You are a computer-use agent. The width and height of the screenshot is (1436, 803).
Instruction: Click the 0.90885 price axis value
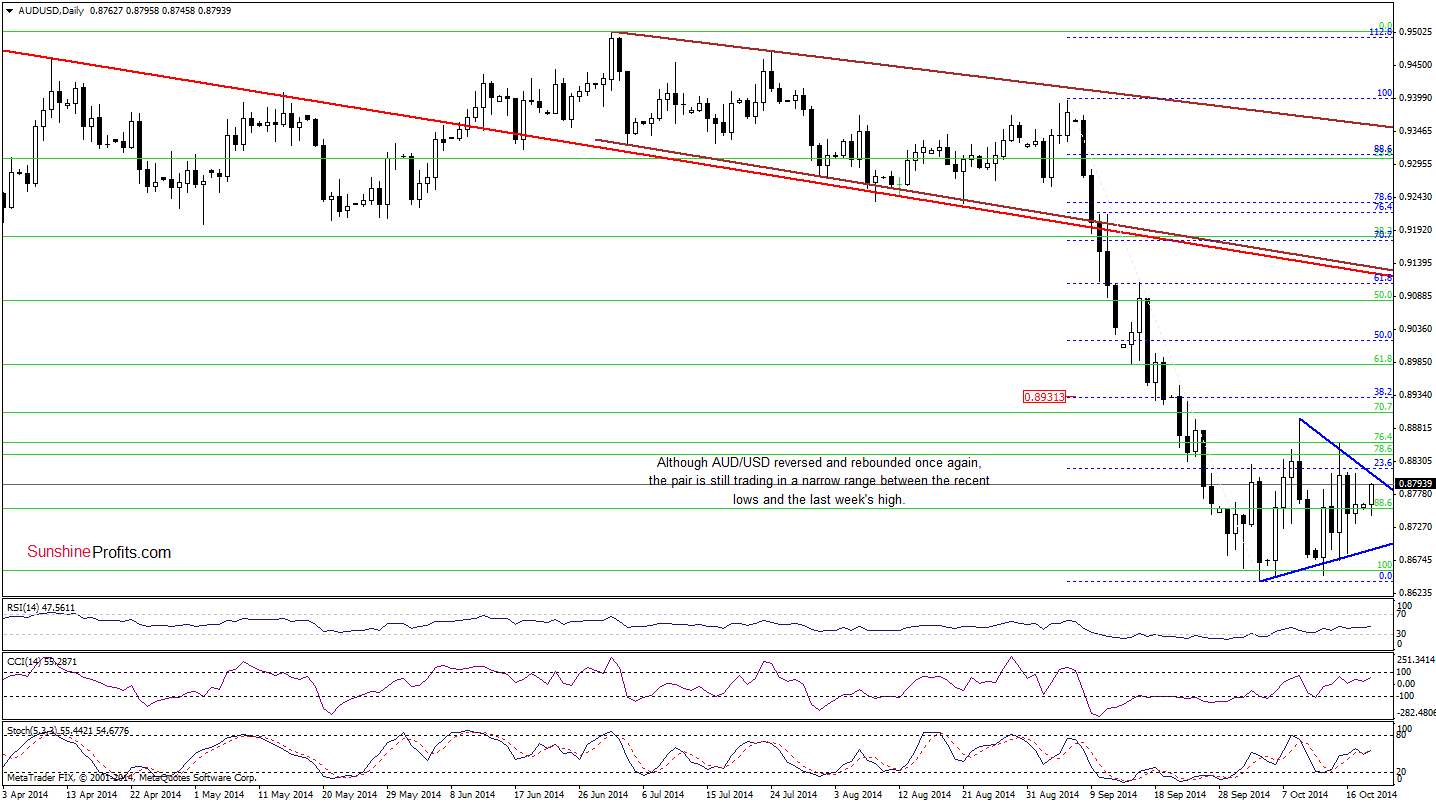[x=1413, y=295]
